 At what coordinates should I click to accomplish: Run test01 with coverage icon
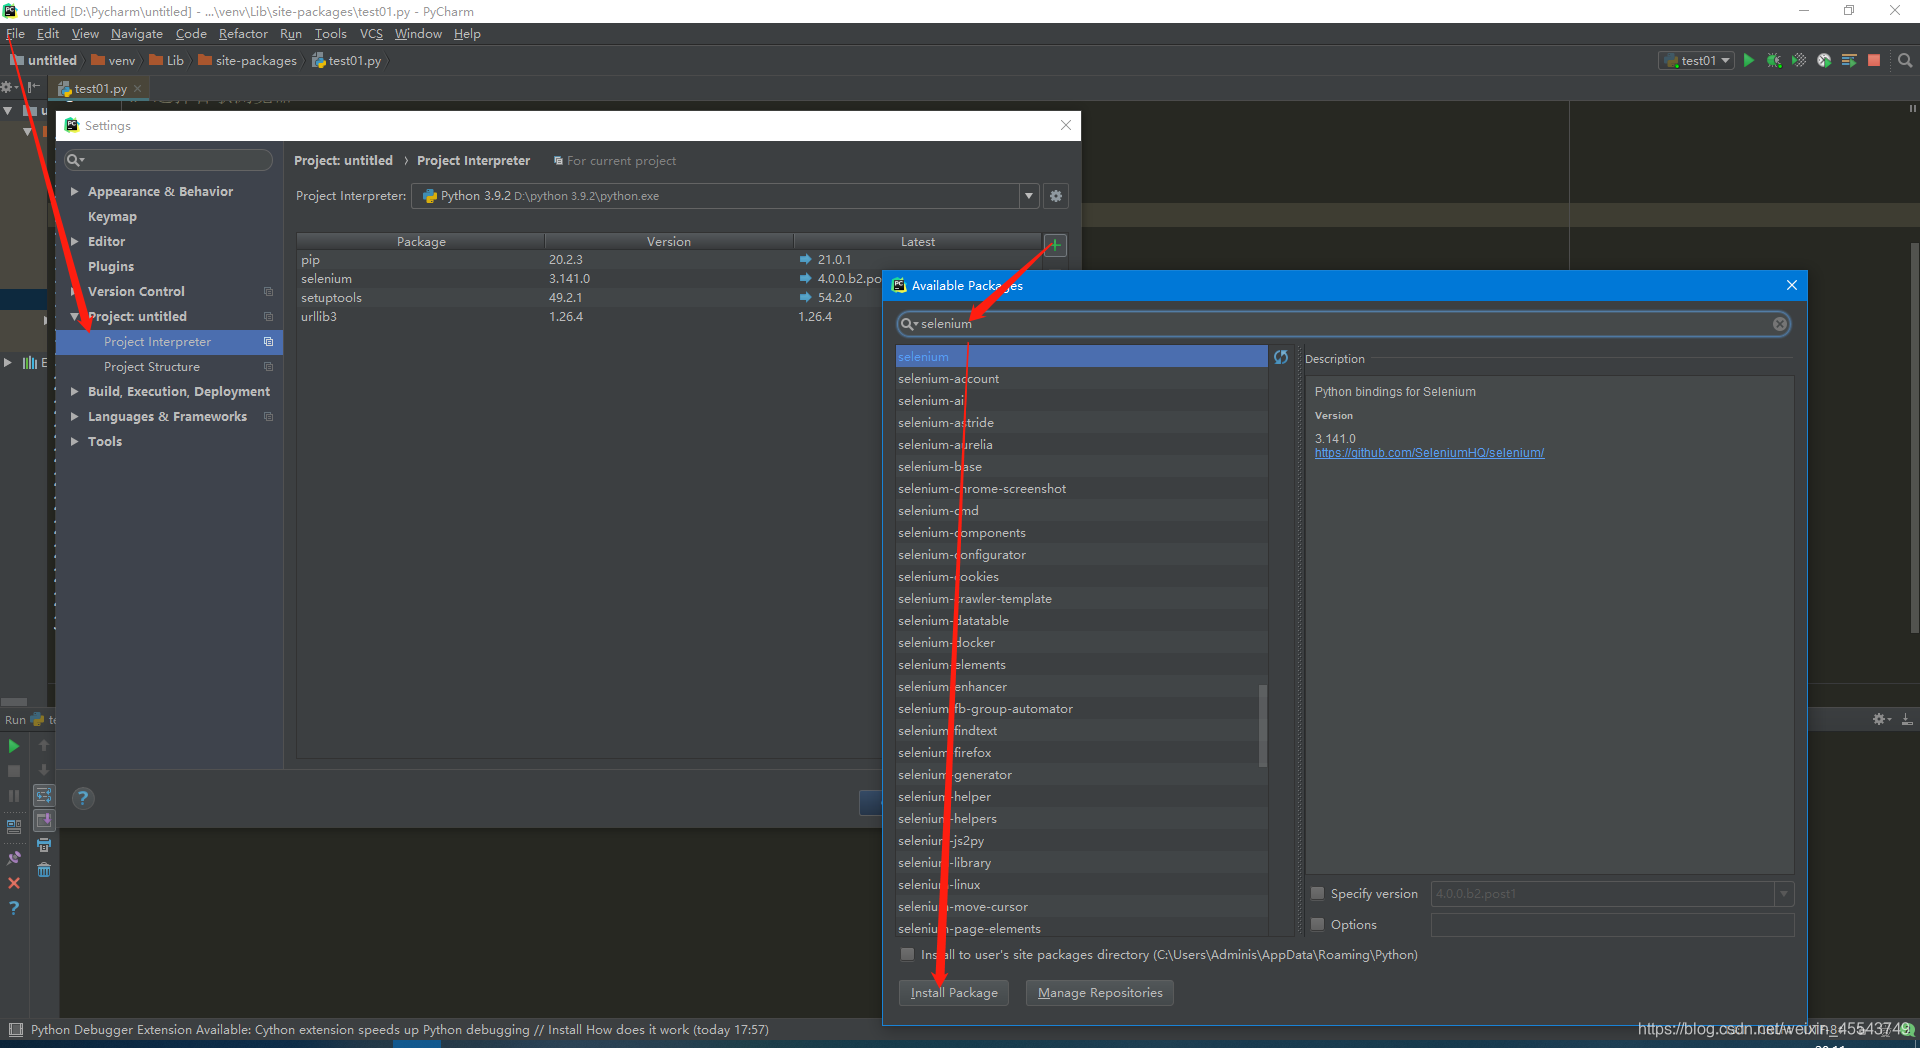tap(1799, 61)
